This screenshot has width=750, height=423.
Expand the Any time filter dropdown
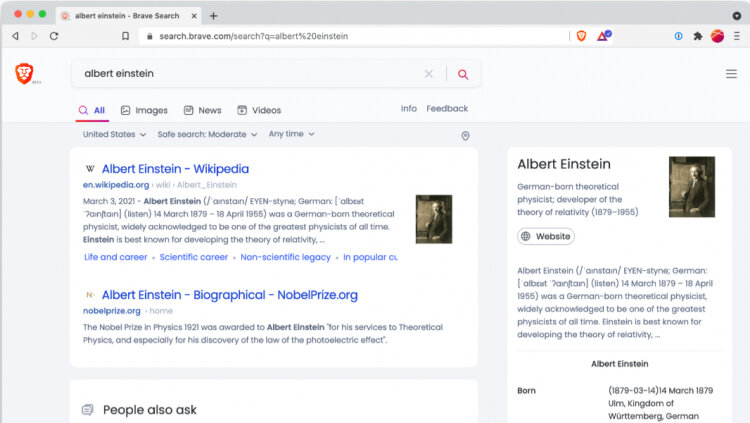click(x=291, y=134)
